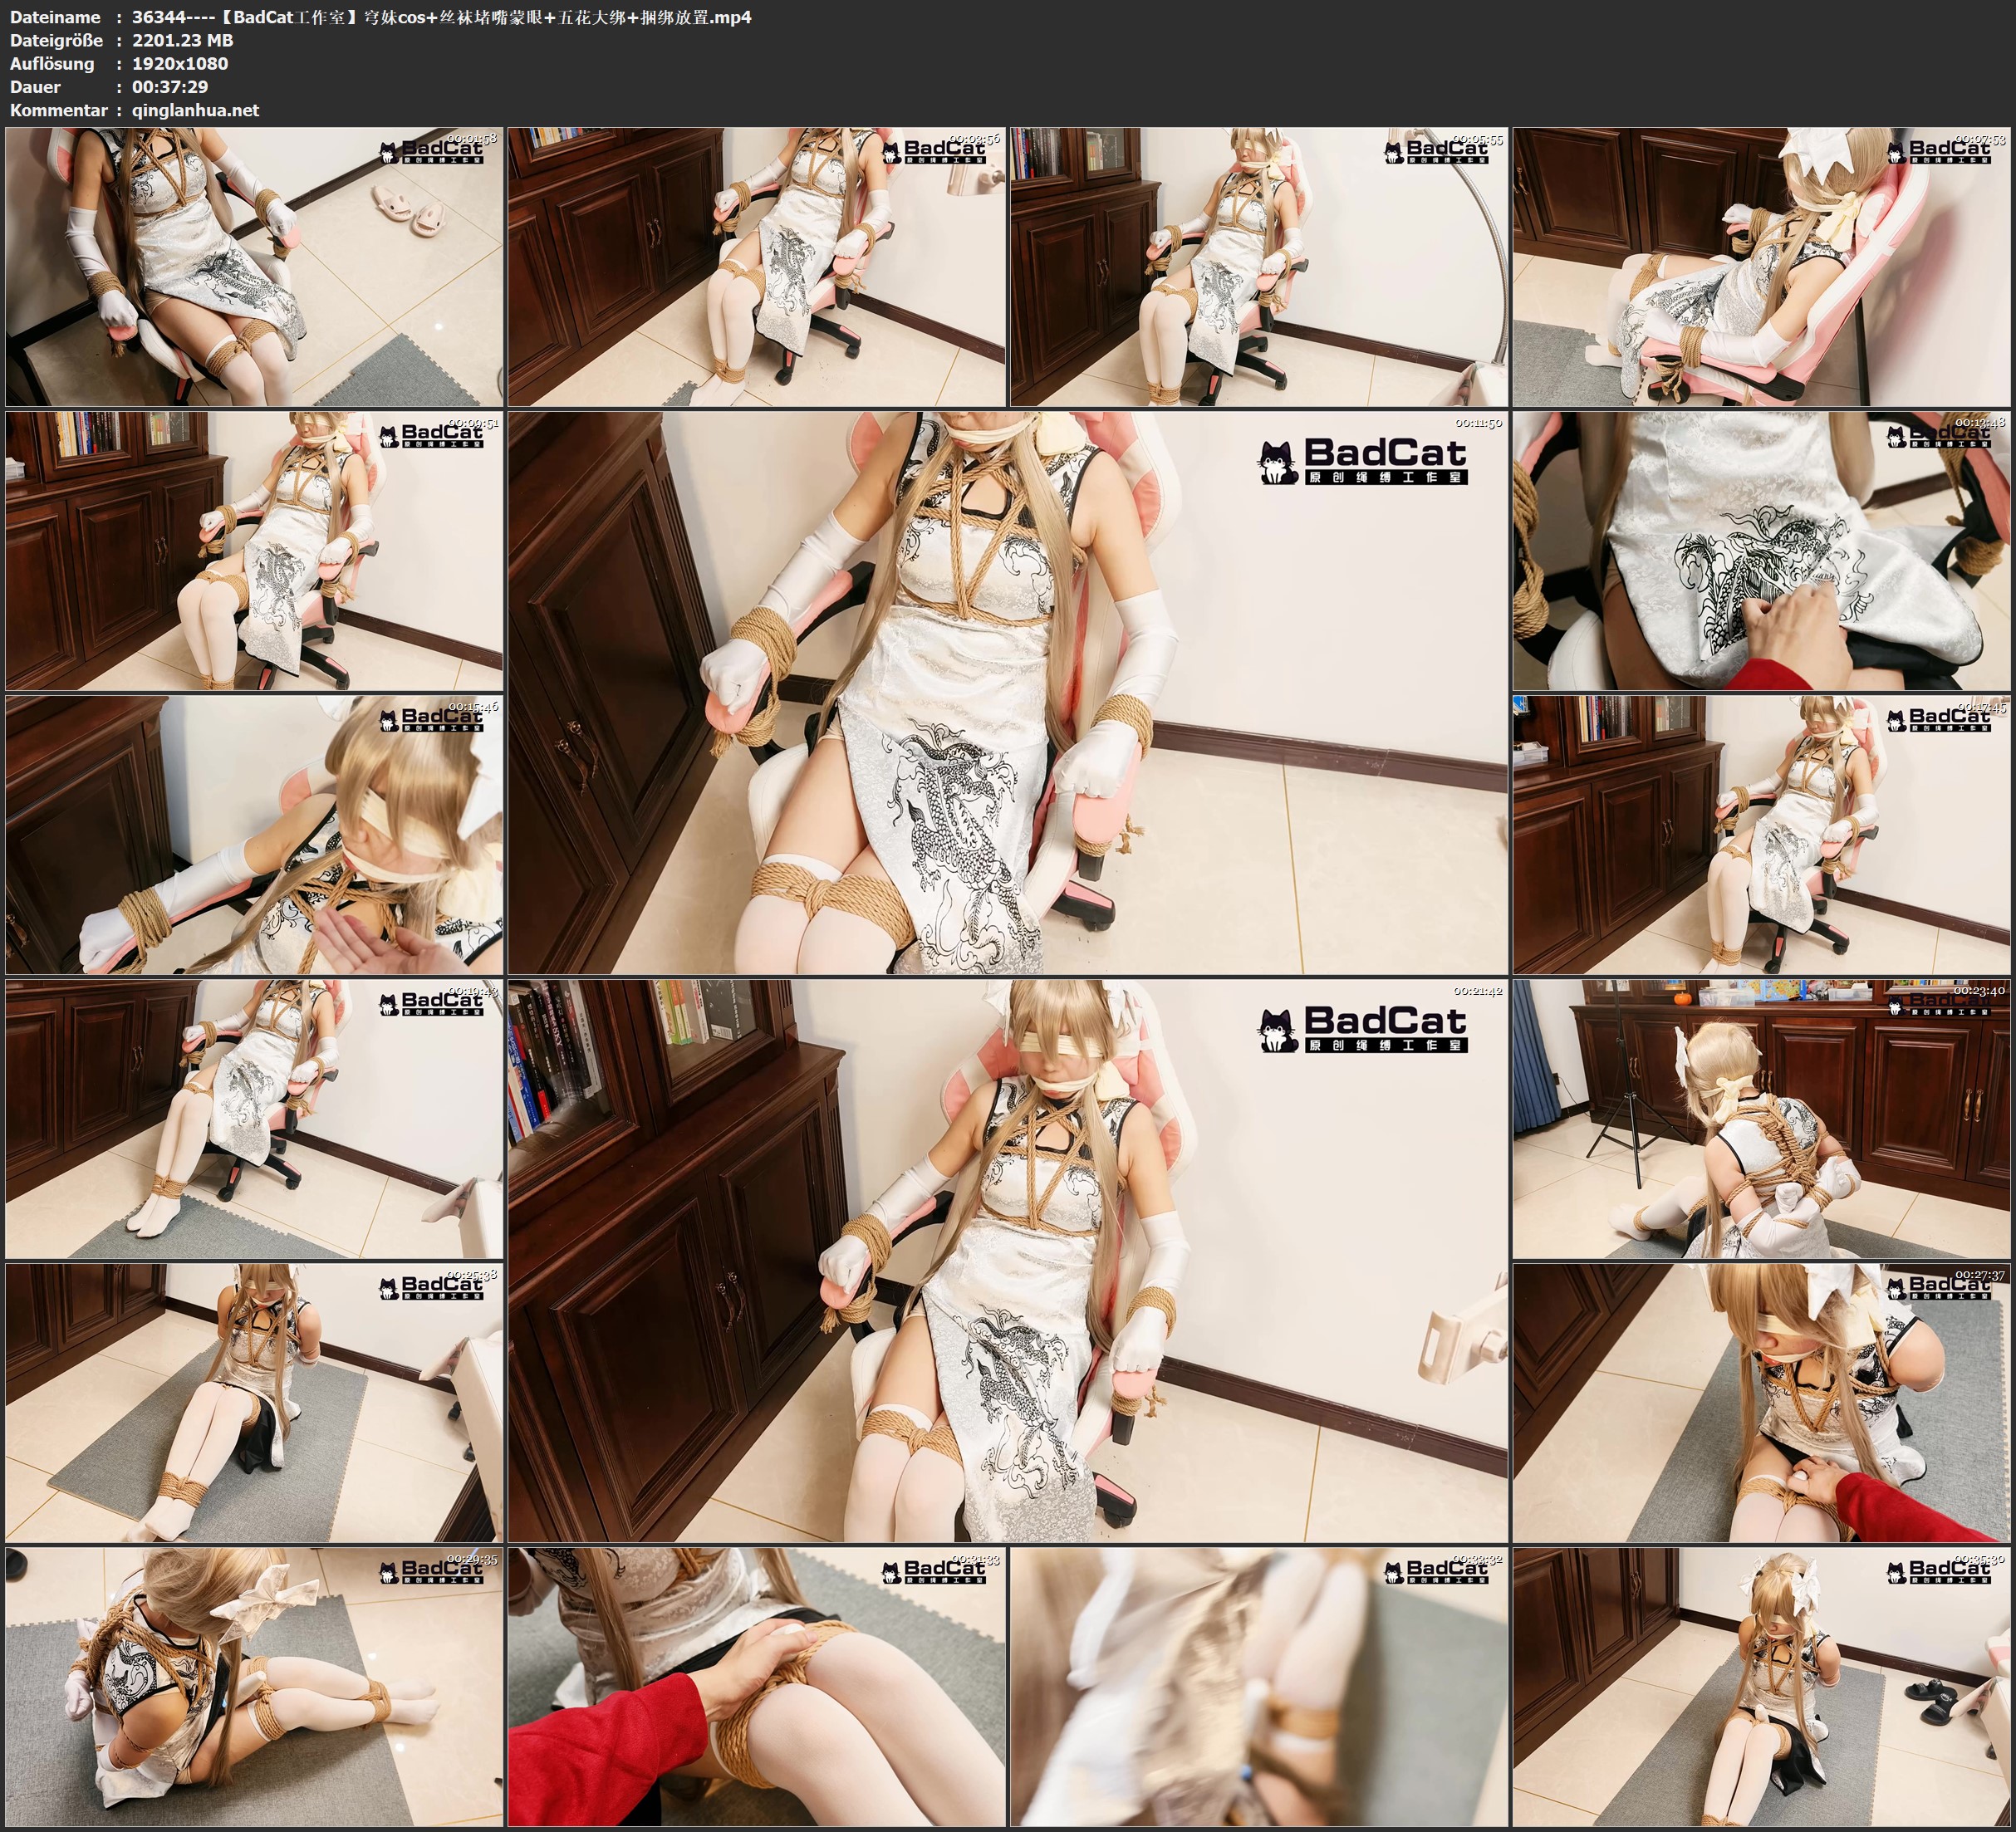Image resolution: width=2016 pixels, height=1832 pixels.
Task: Select the large thumbnail timestamped 00:21:42
Action: click(1007, 1260)
